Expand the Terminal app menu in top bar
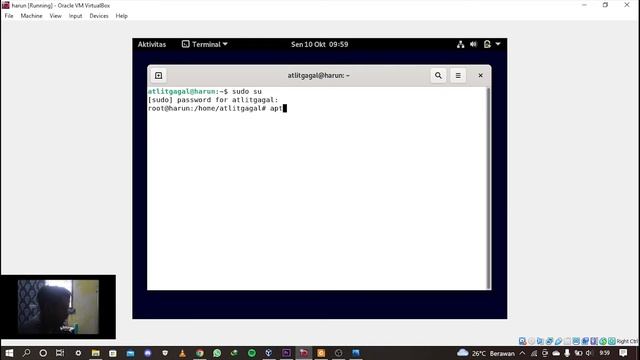Image resolution: width=640 pixels, height=360 pixels. tap(204, 44)
